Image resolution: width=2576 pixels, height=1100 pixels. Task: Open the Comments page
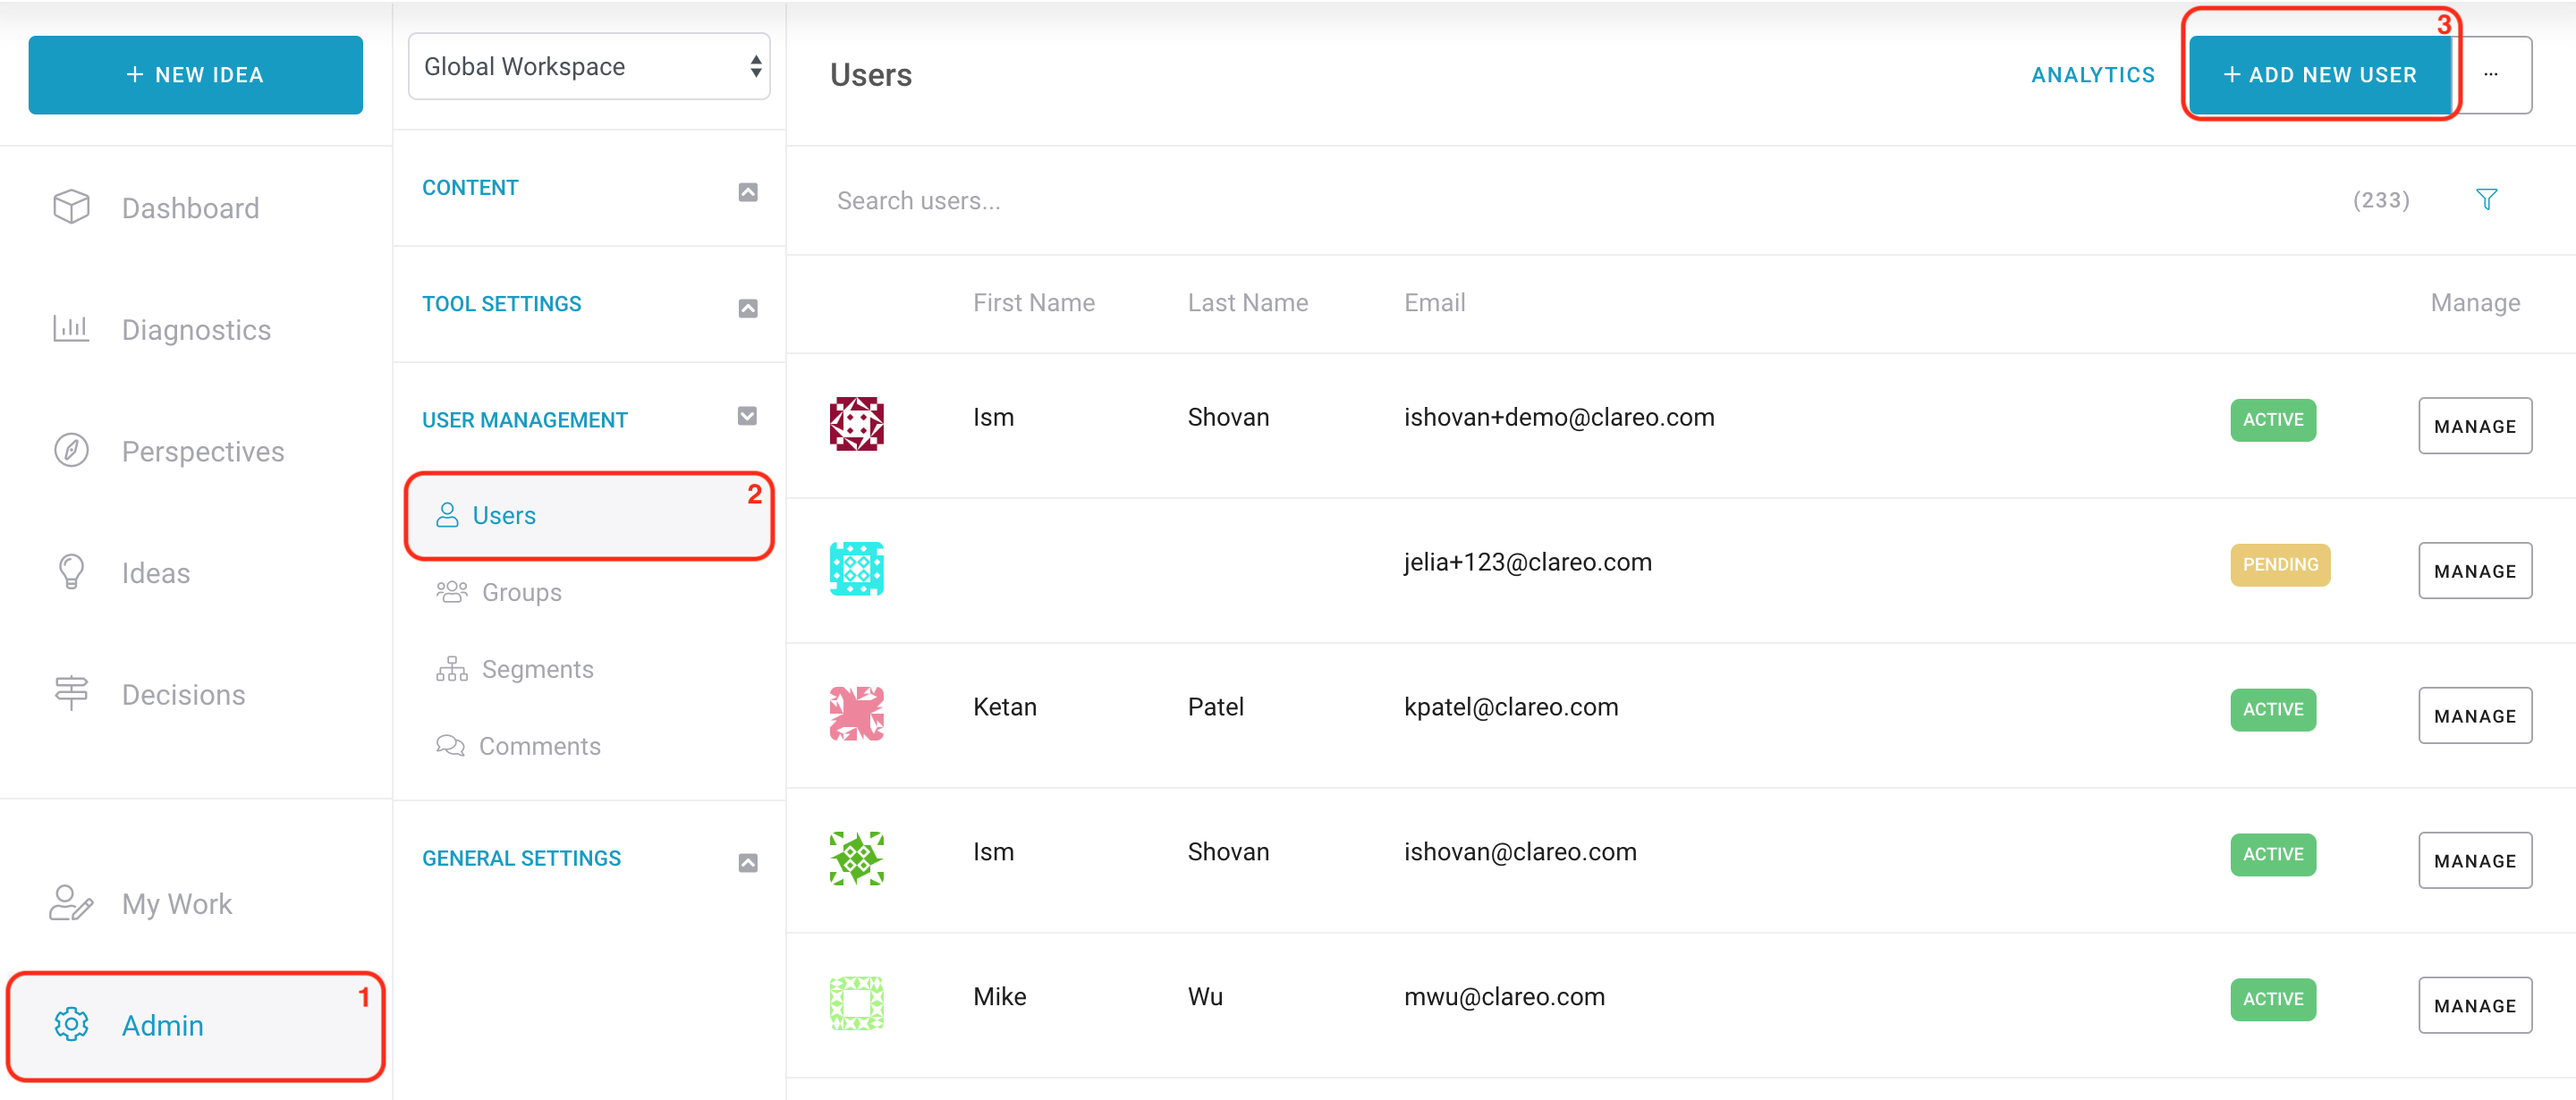(x=540, y=746)
